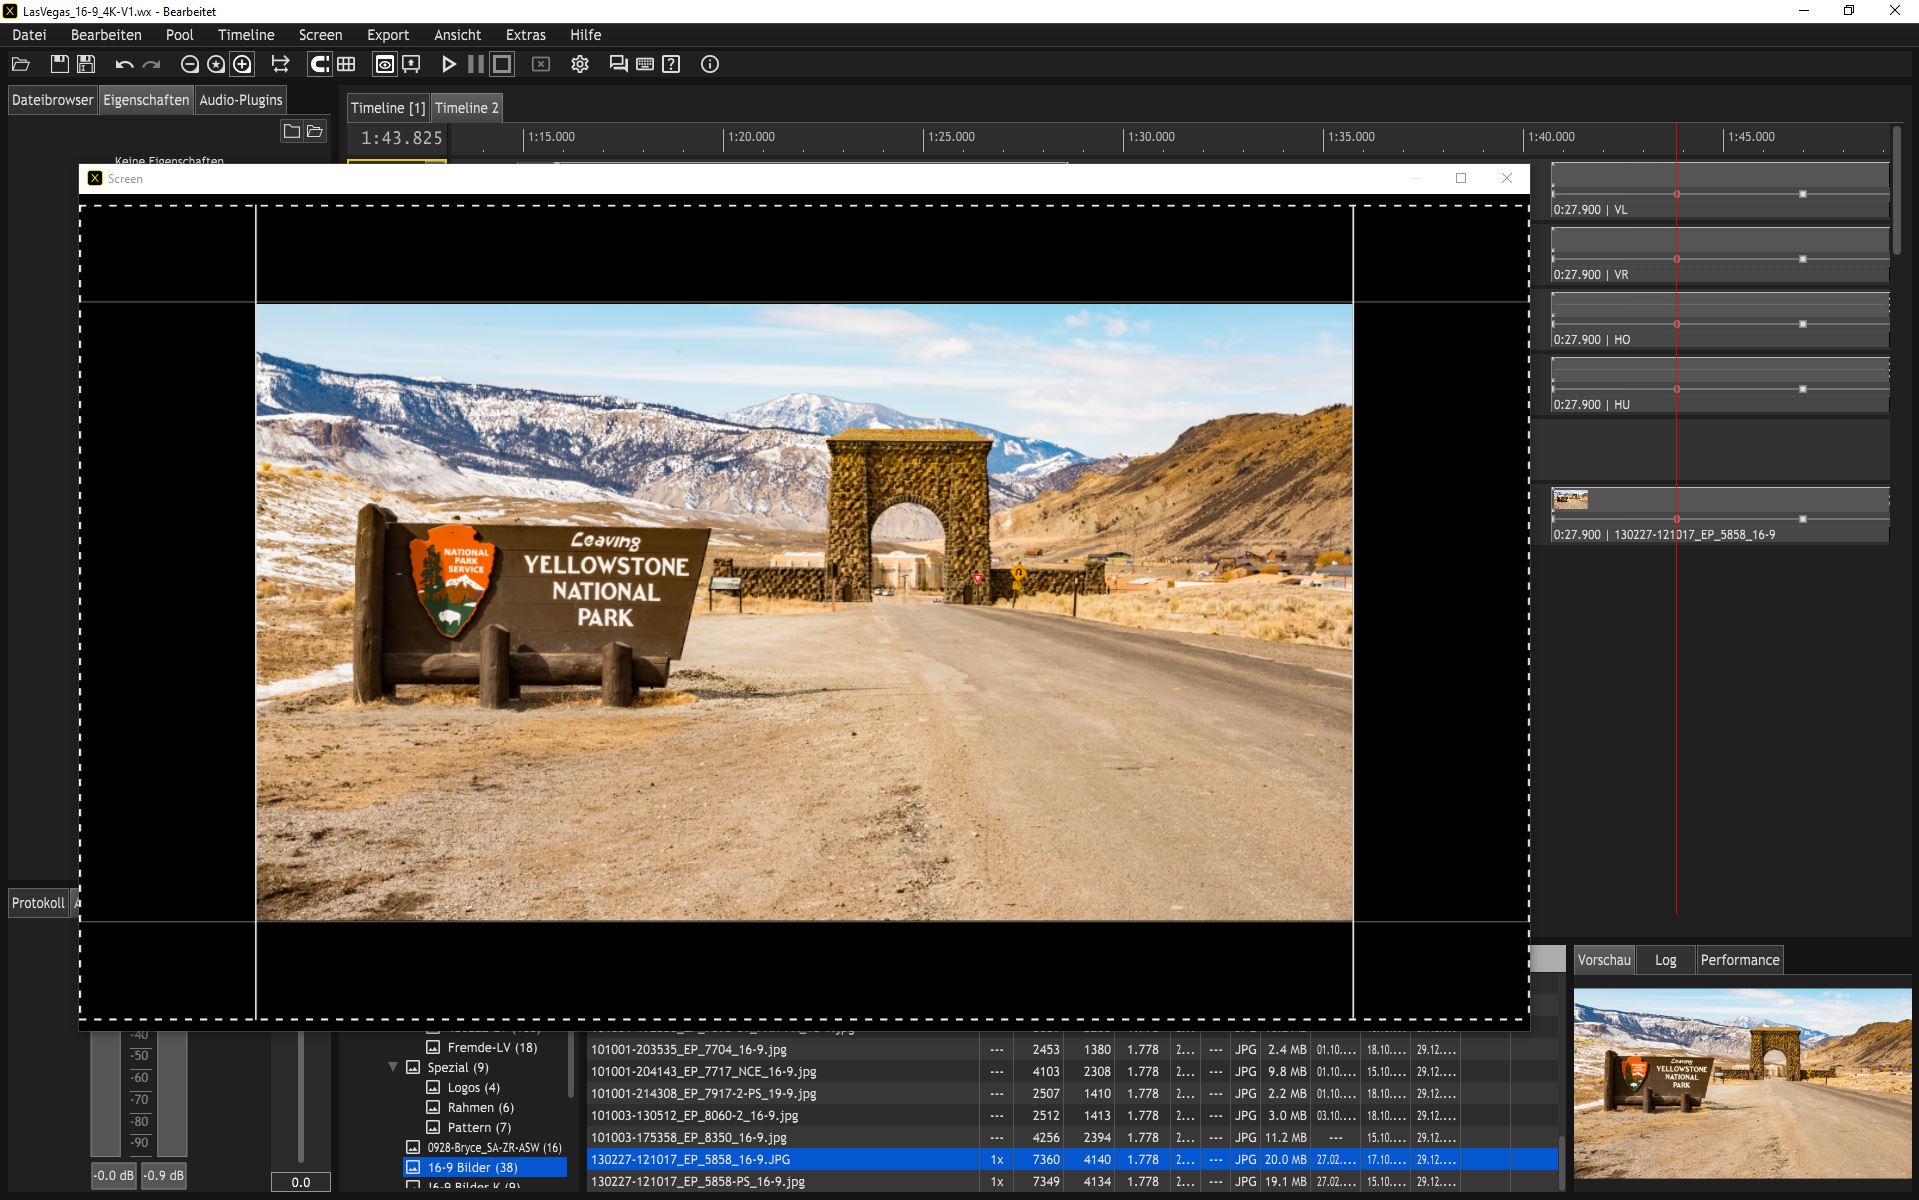Click the closed folder icon in Eigenschaften panel
Viewport: 1919px width, 1200px height.
(x=291, y=131)
